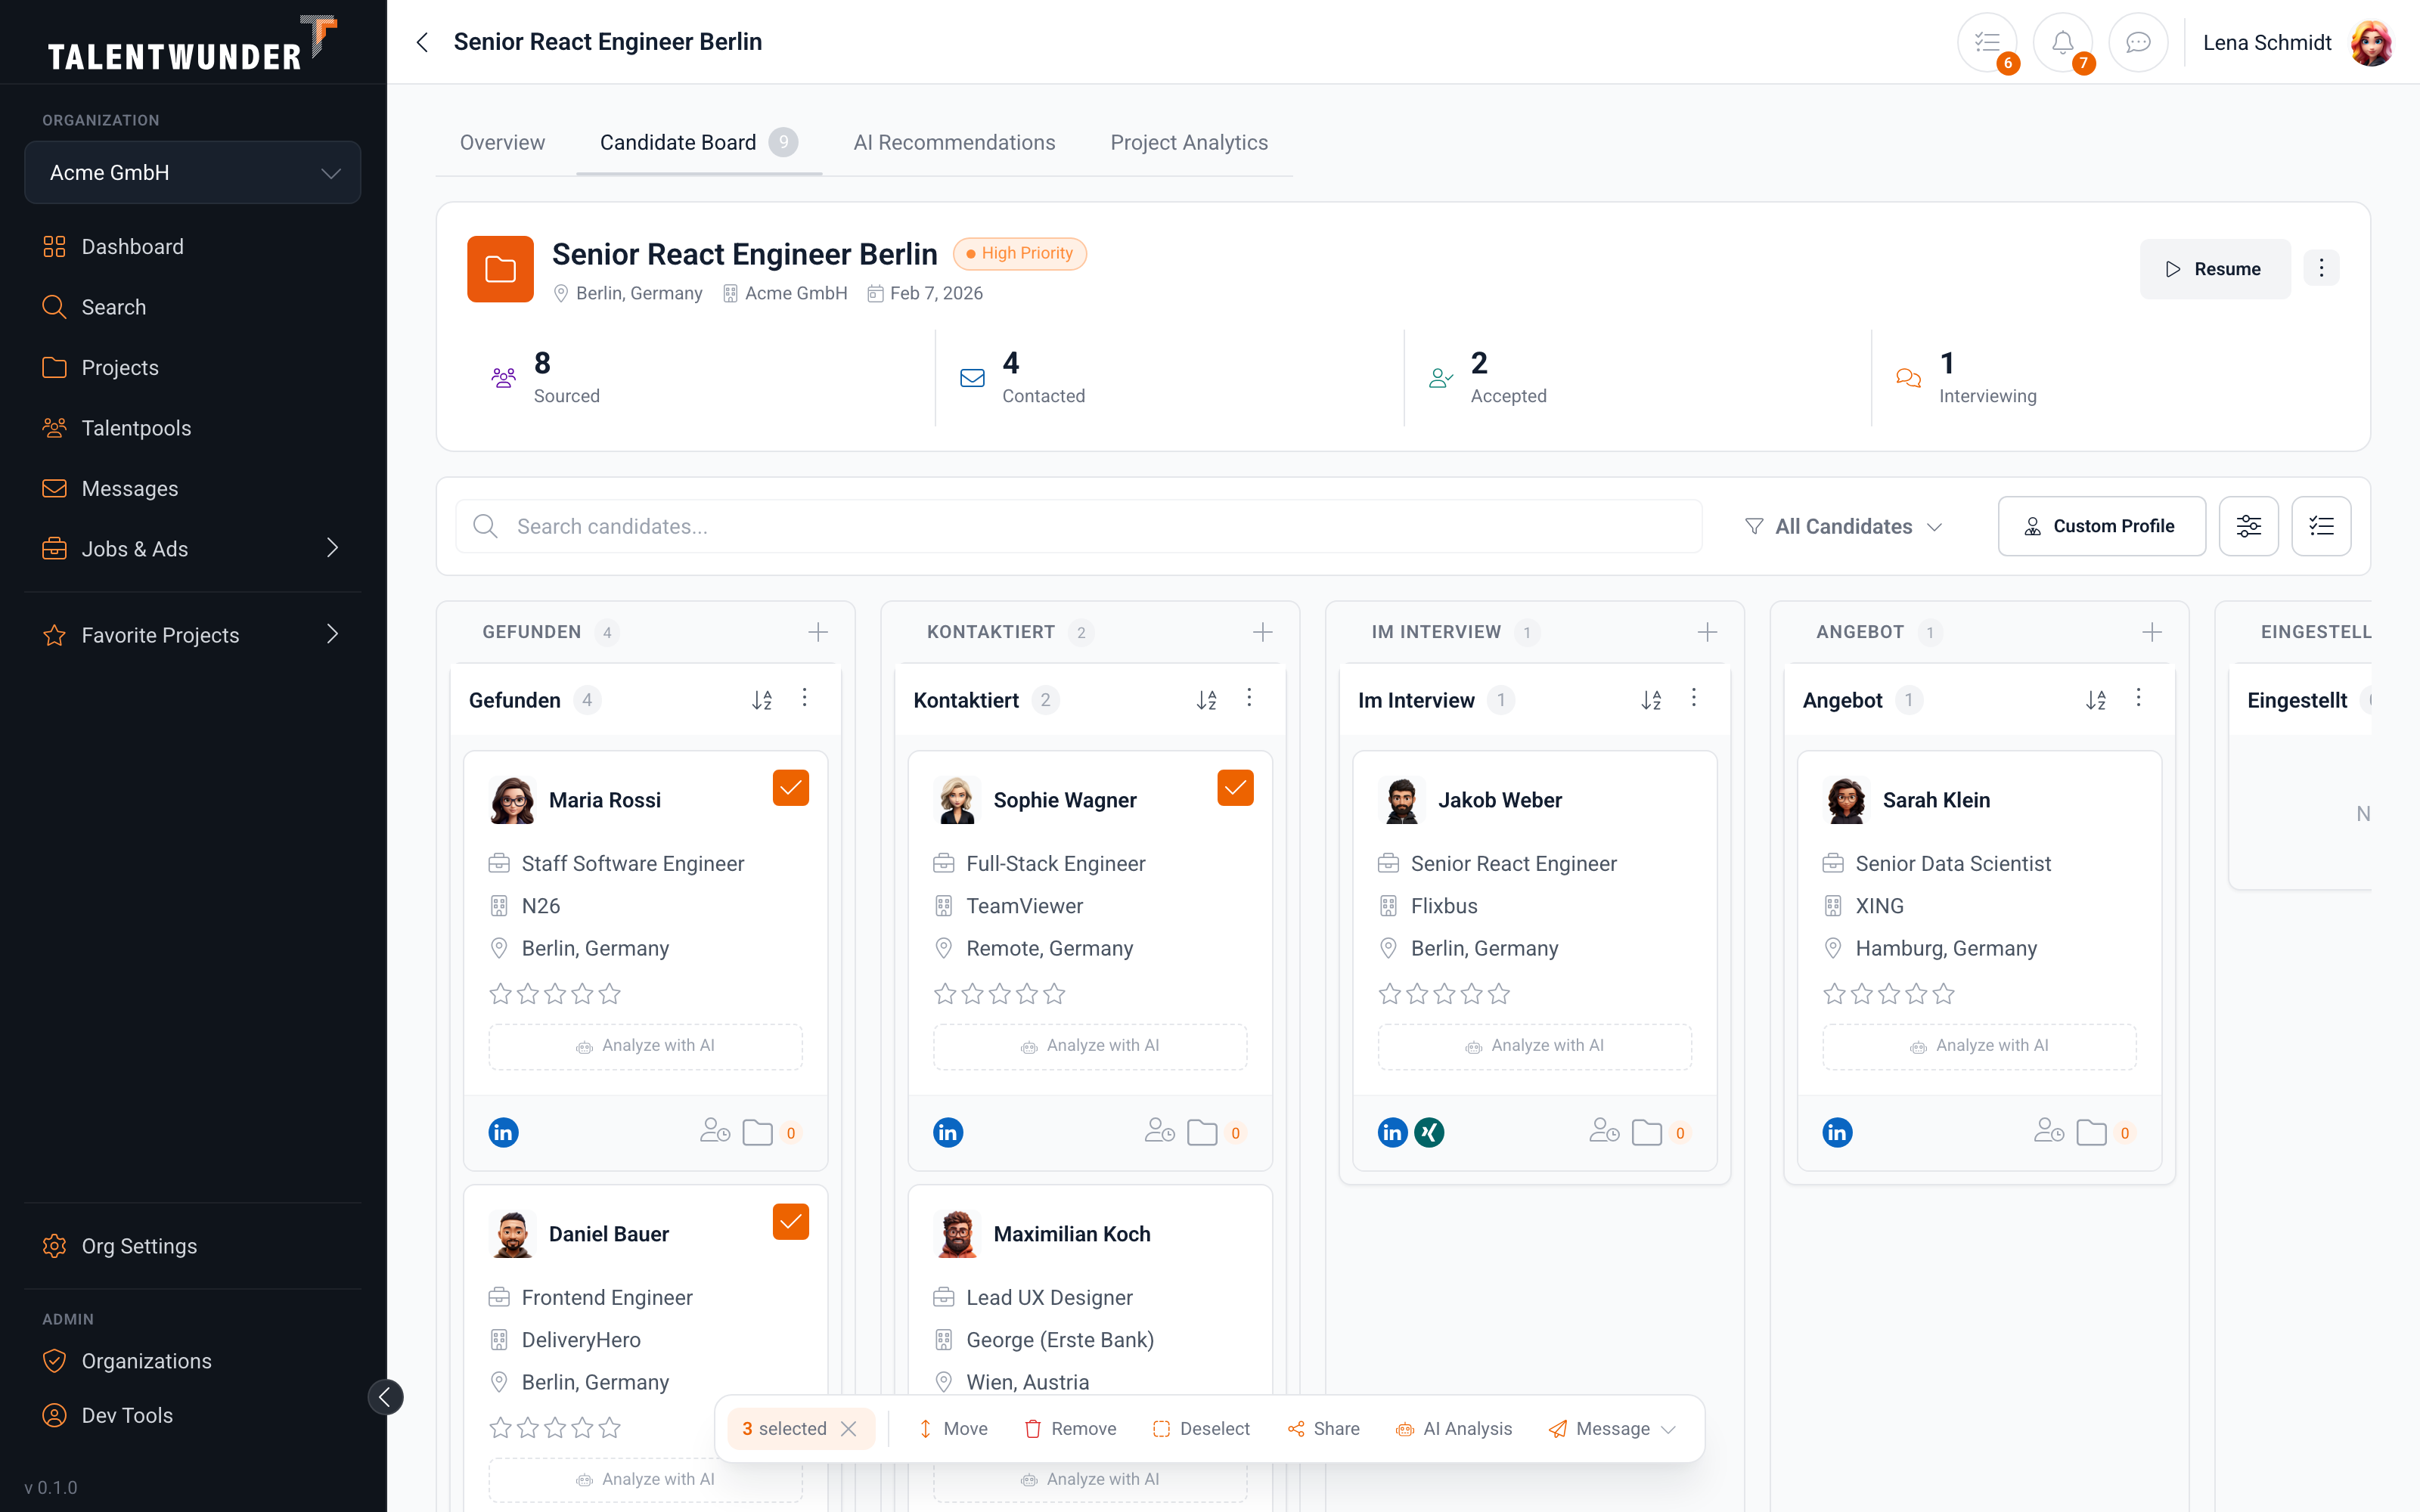Sort the Angebot list alphabetically
Viewport: 2420px width, 1512px height.
(2096, 700)
